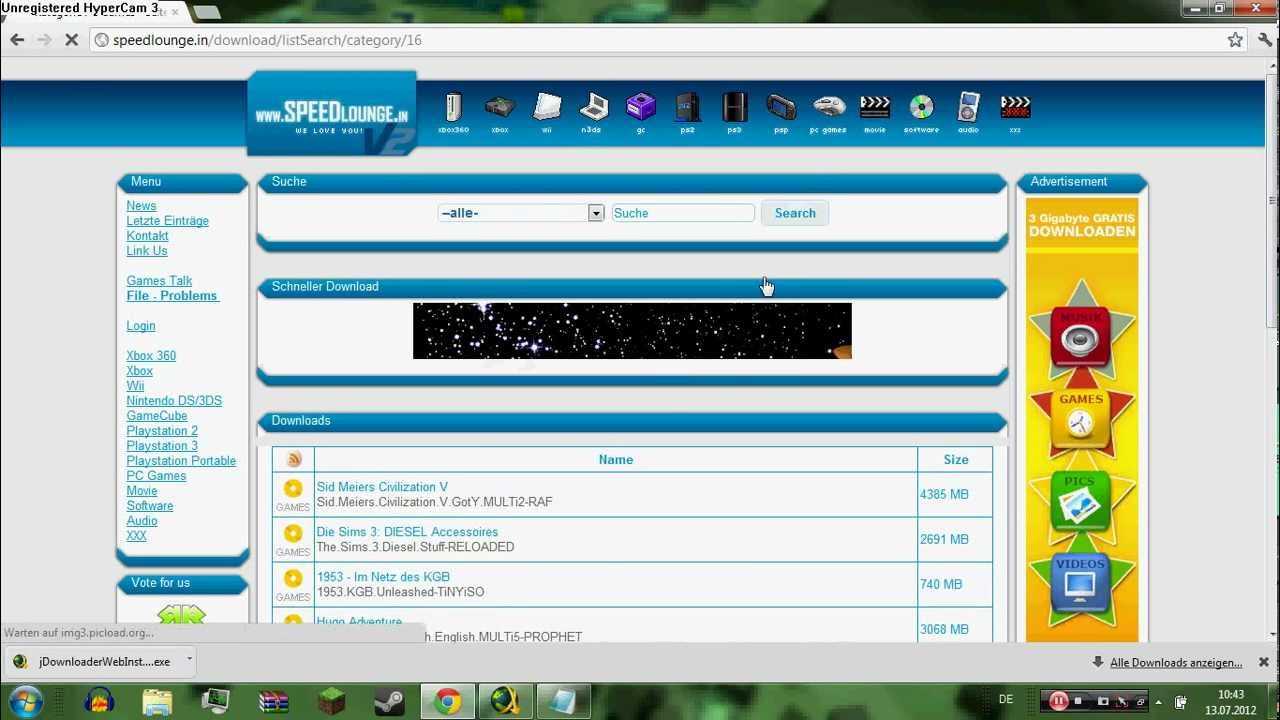The height and width of the screenshot is (720, 1280).
Task: Click Alle Downloads anzeigen link
Action: (1176, 663)
